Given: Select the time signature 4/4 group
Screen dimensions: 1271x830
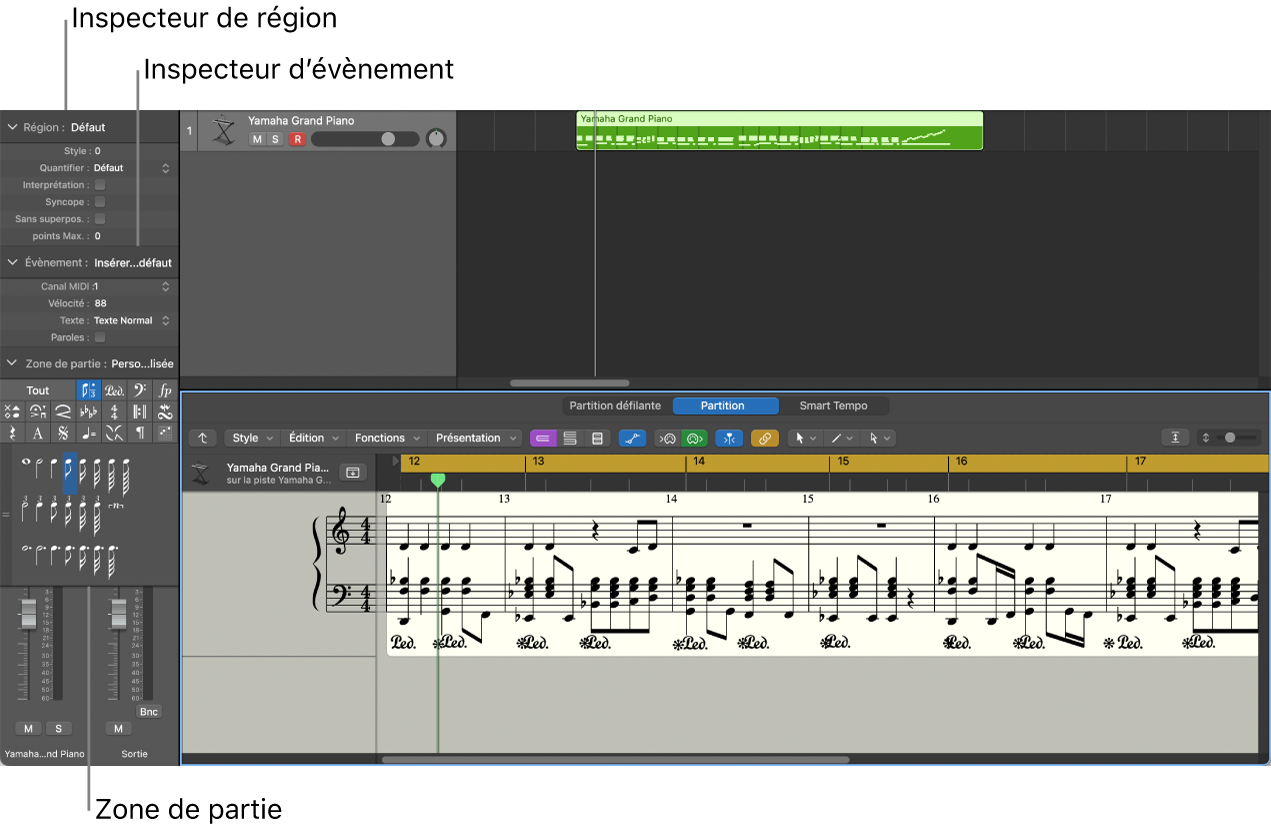Looking at the screenshot, I should tap(114, 411).
